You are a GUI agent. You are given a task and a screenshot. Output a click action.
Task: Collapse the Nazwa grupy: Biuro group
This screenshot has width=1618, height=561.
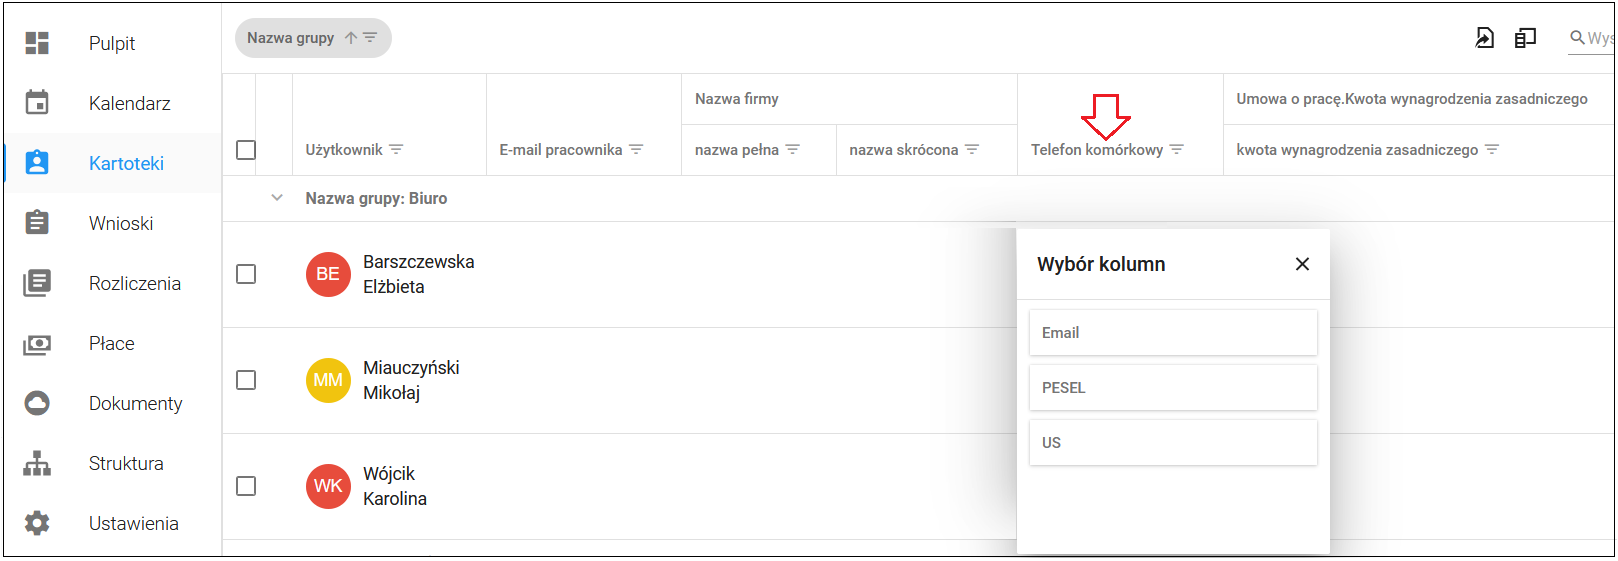pos(277,198)
